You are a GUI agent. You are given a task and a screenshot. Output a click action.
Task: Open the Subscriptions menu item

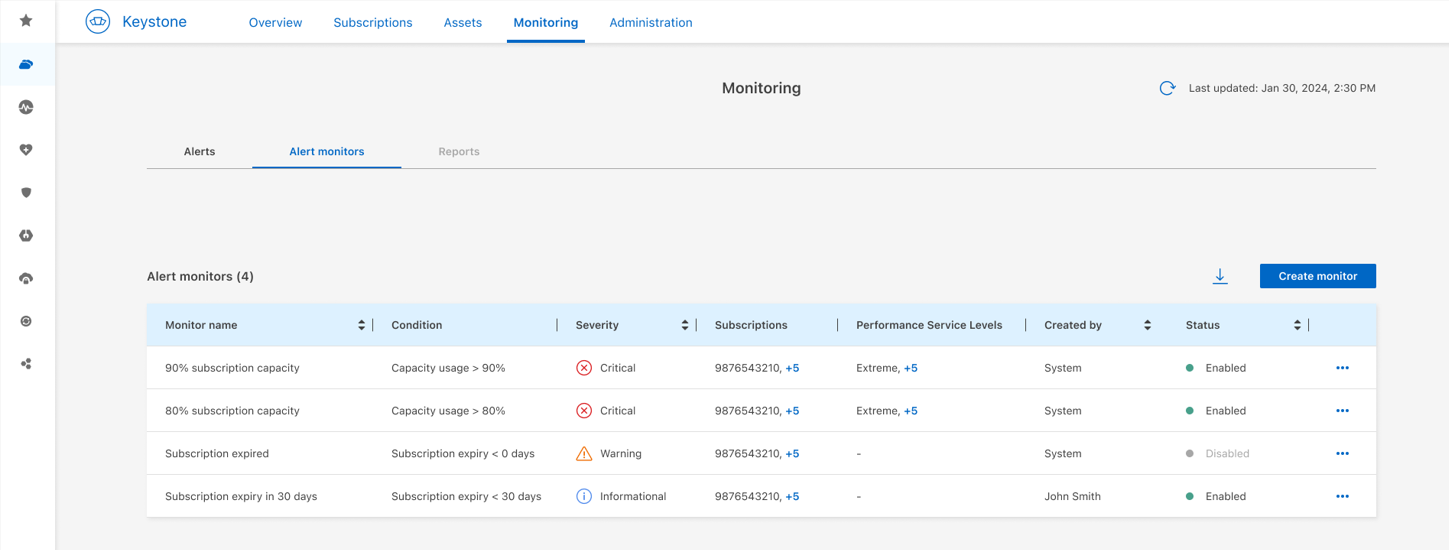point(372,22)
